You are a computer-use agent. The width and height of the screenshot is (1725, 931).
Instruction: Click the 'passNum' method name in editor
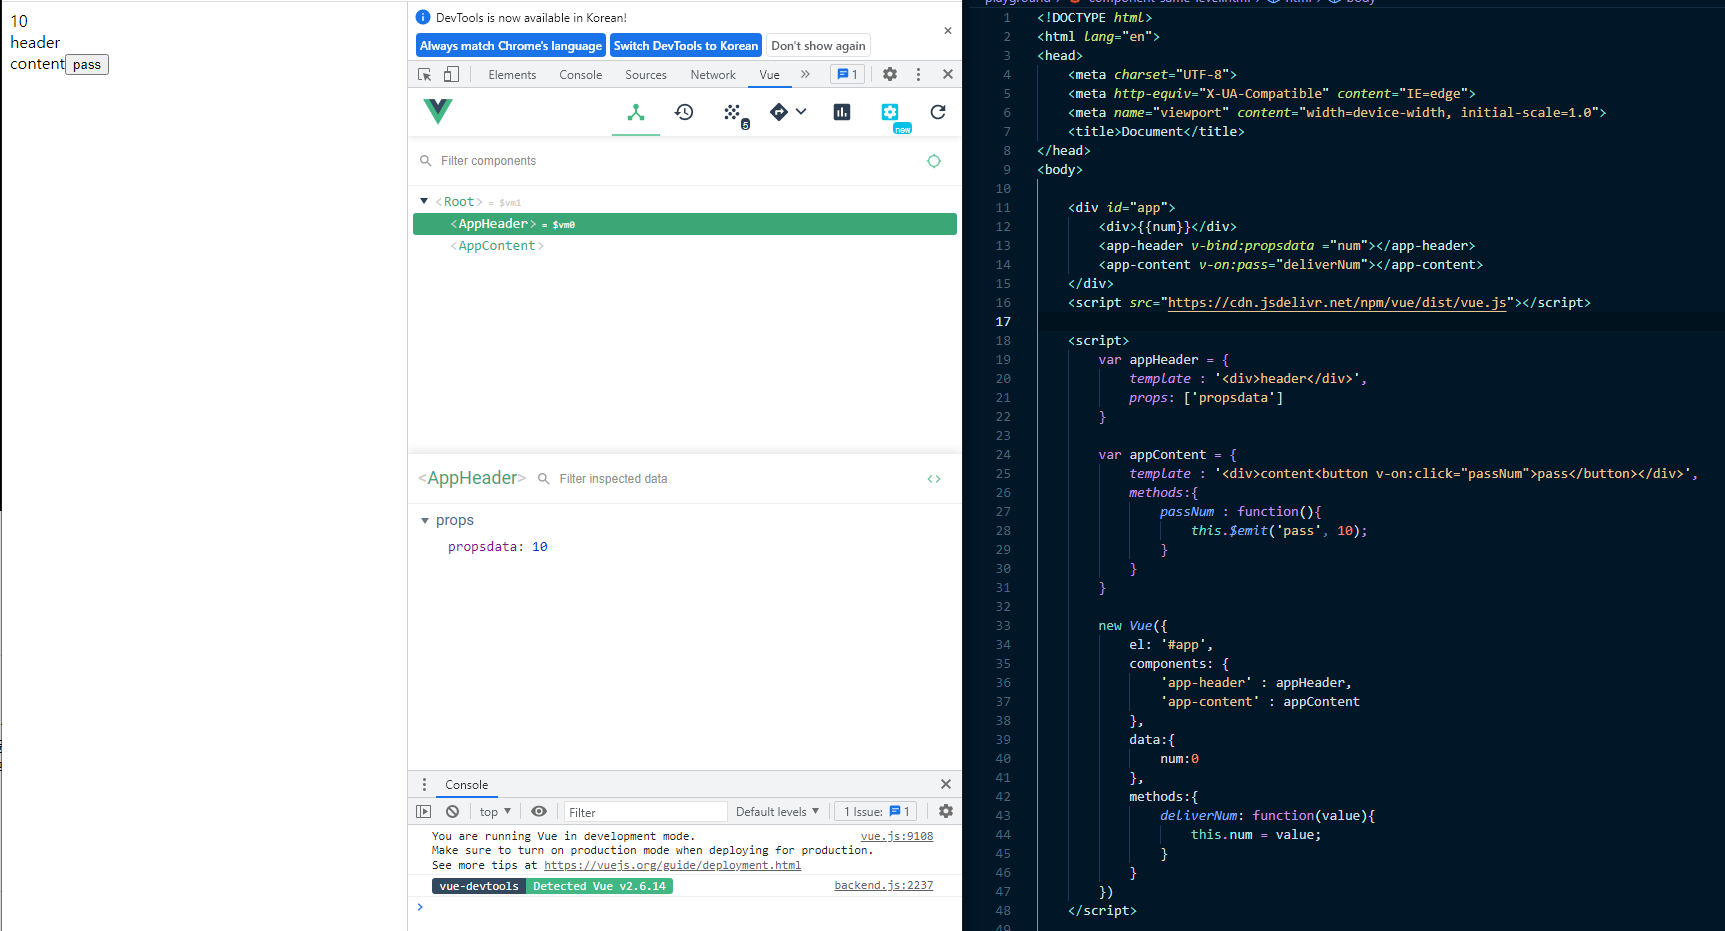1187,512
